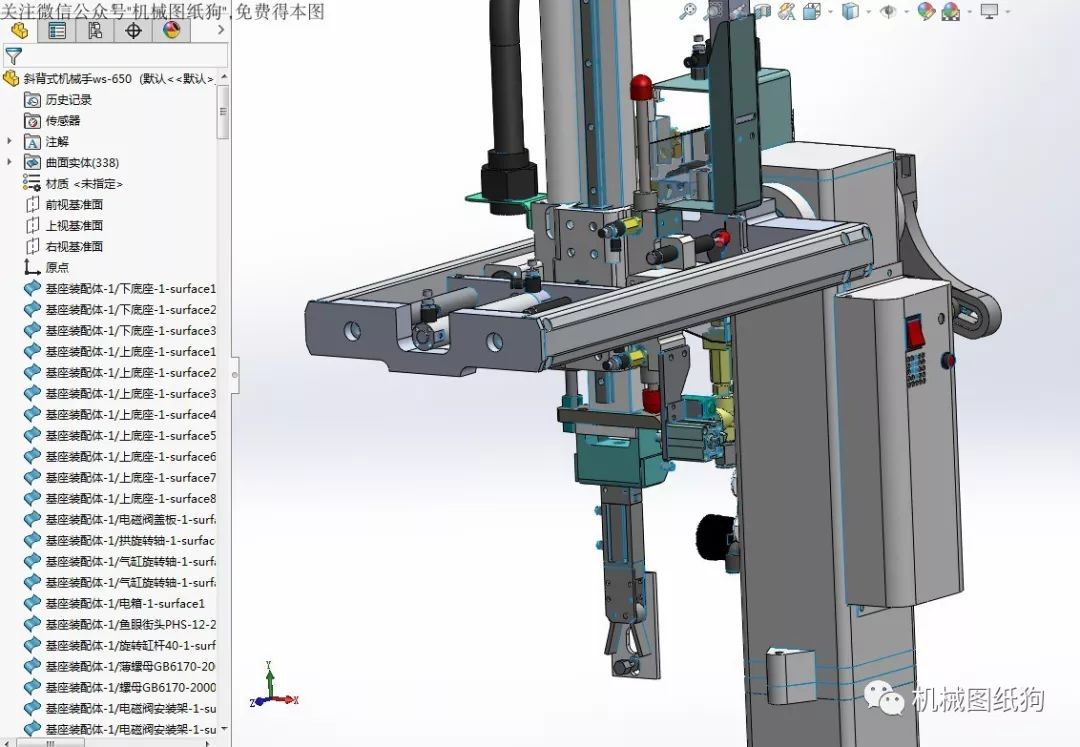Select 电磁阀盖板-1 surface item
Viewport: 1080px width, 747px height.
[120, 520]
